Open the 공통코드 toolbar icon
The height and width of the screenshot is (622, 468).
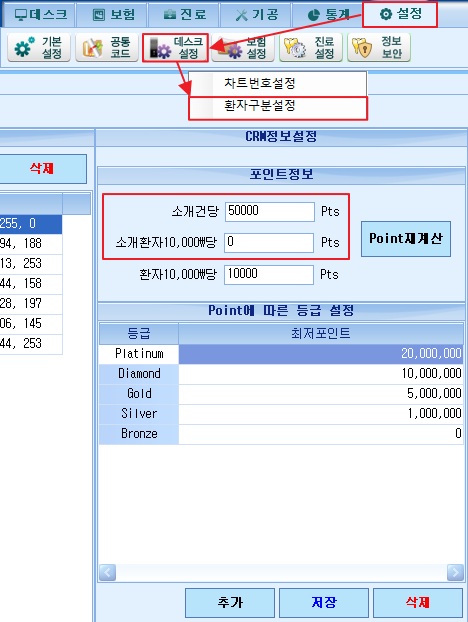point(107,48)
